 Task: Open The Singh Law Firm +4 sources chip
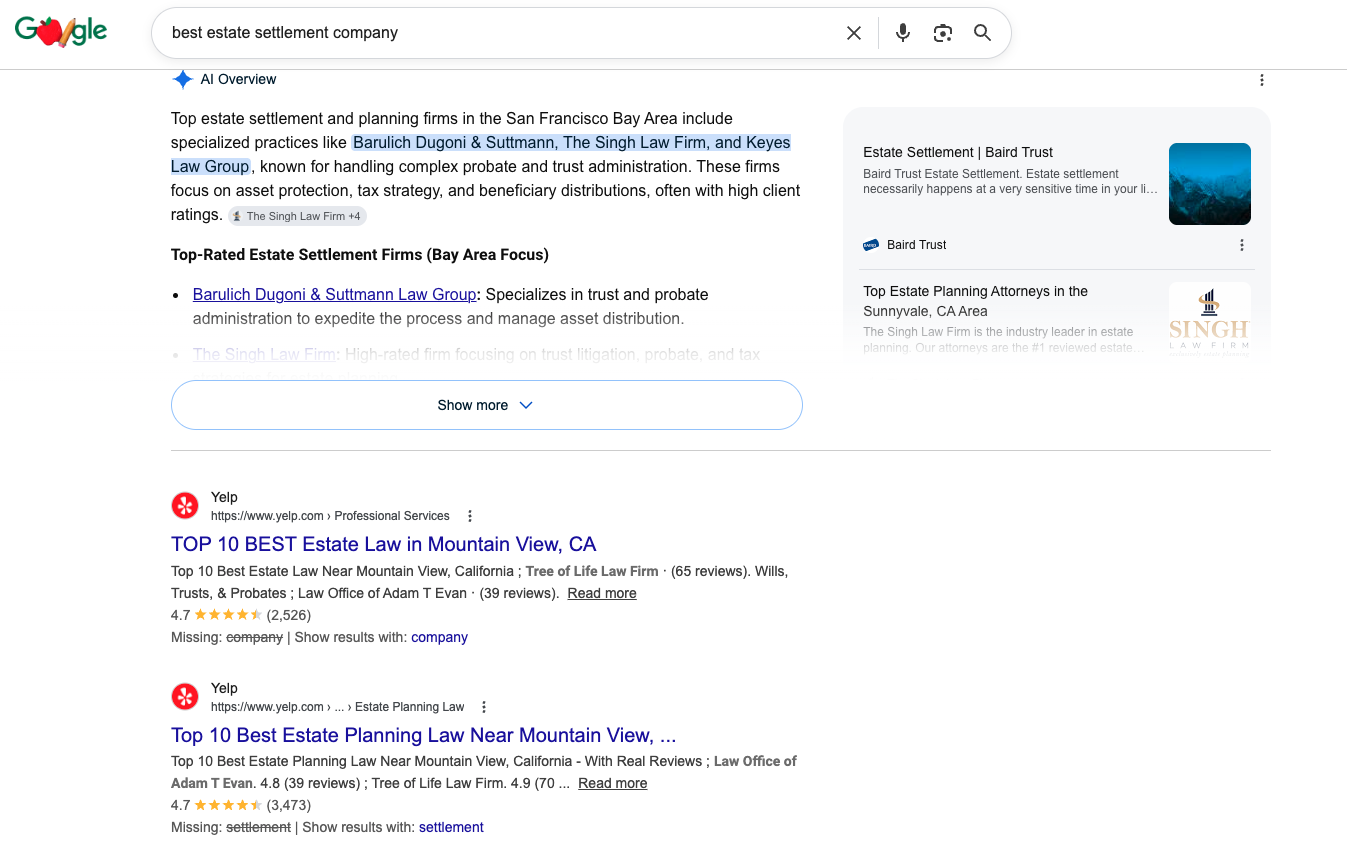click(297, 216)
